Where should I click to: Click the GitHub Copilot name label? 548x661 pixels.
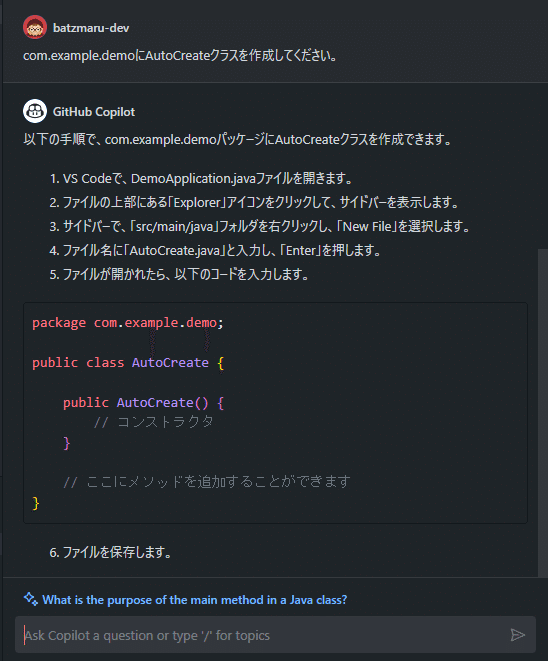coord(94,112)
